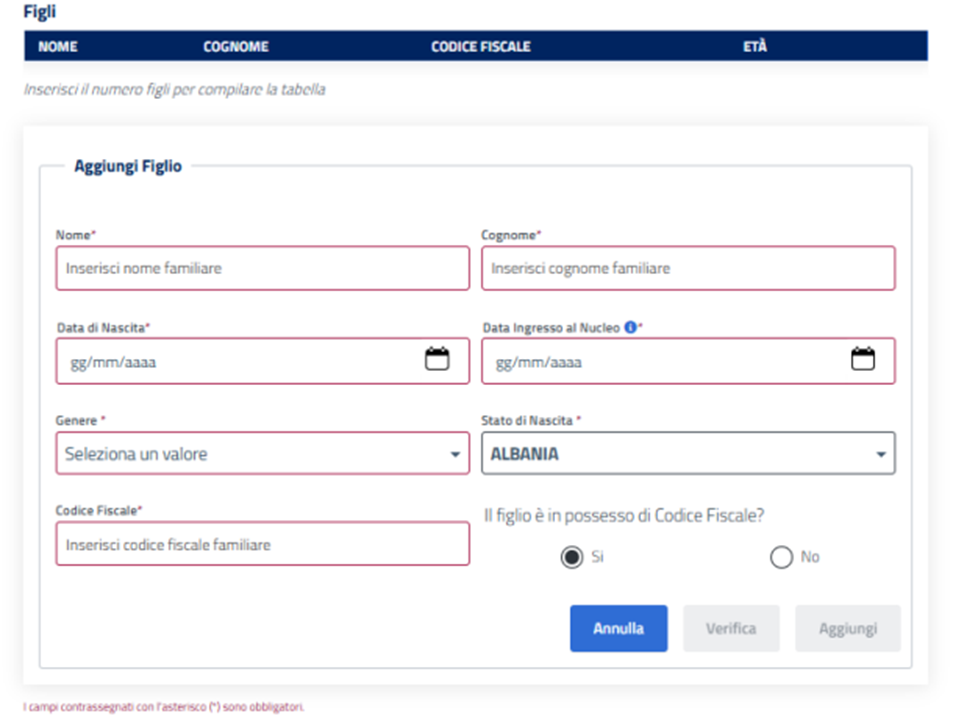953x719 pixels.
Task: Click the ETÀ column header
Action: coord(755,46)
